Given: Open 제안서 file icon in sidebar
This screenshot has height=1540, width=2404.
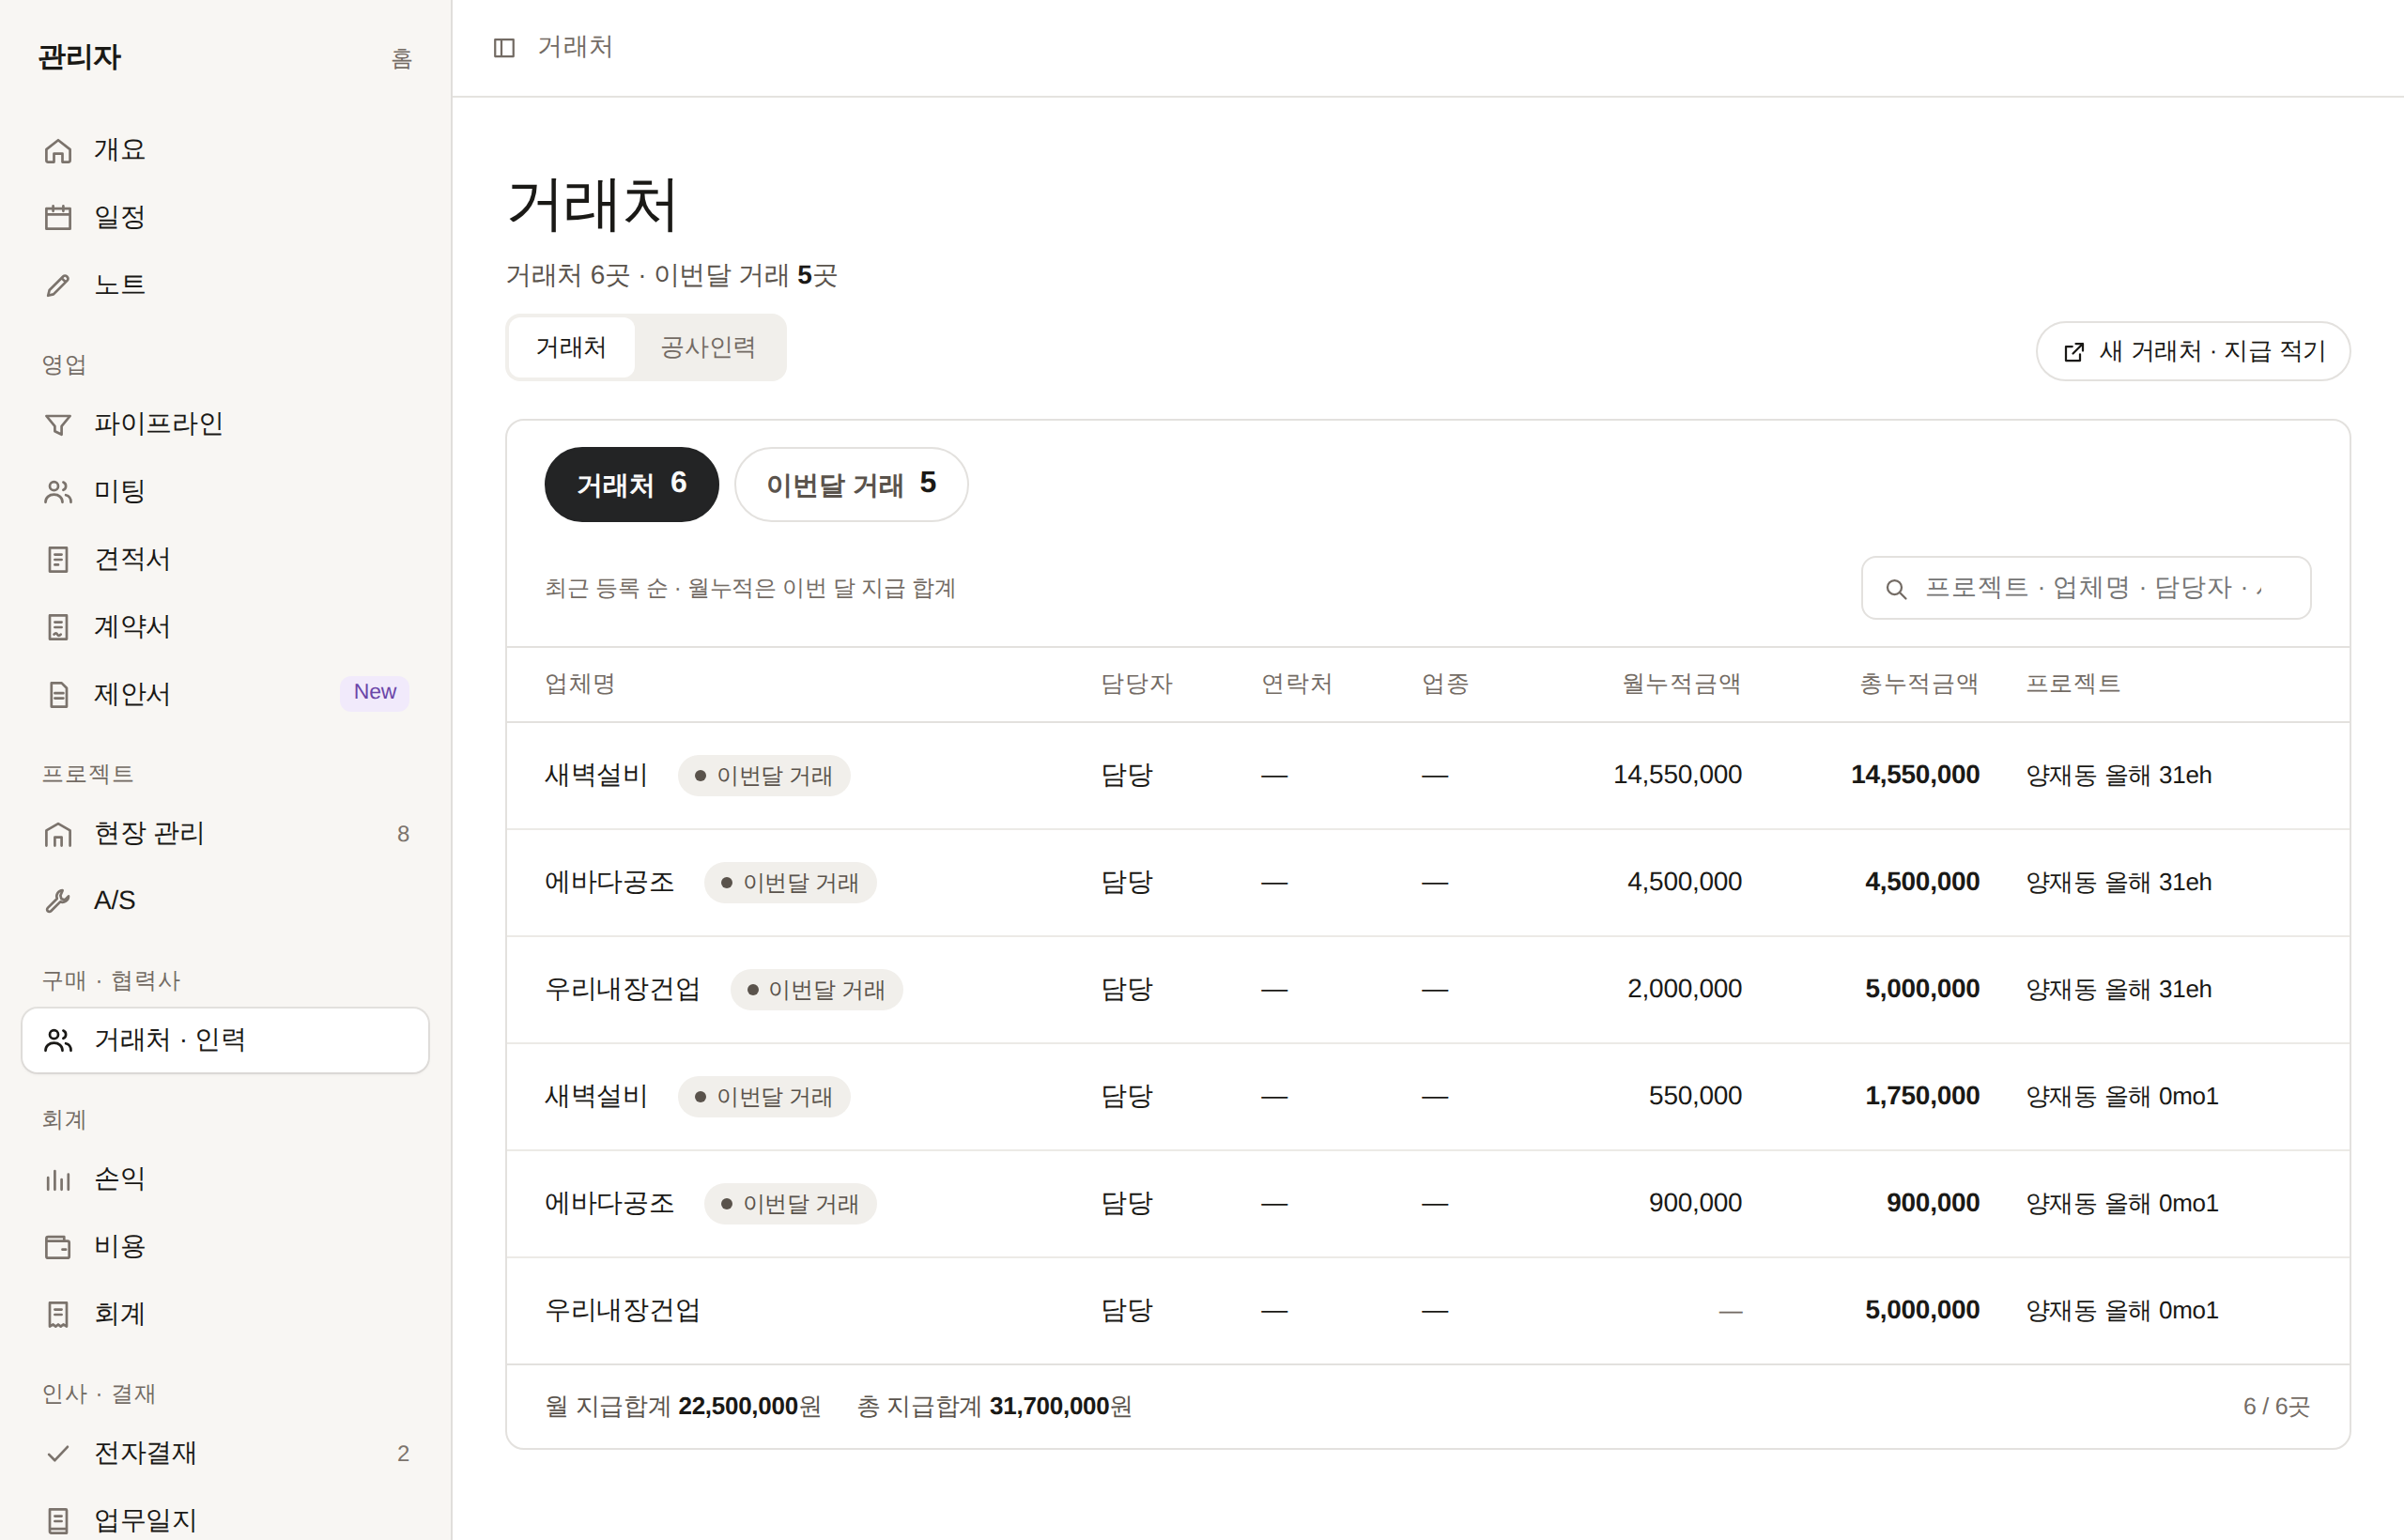Looking at the screenshot, I should 58,694.
